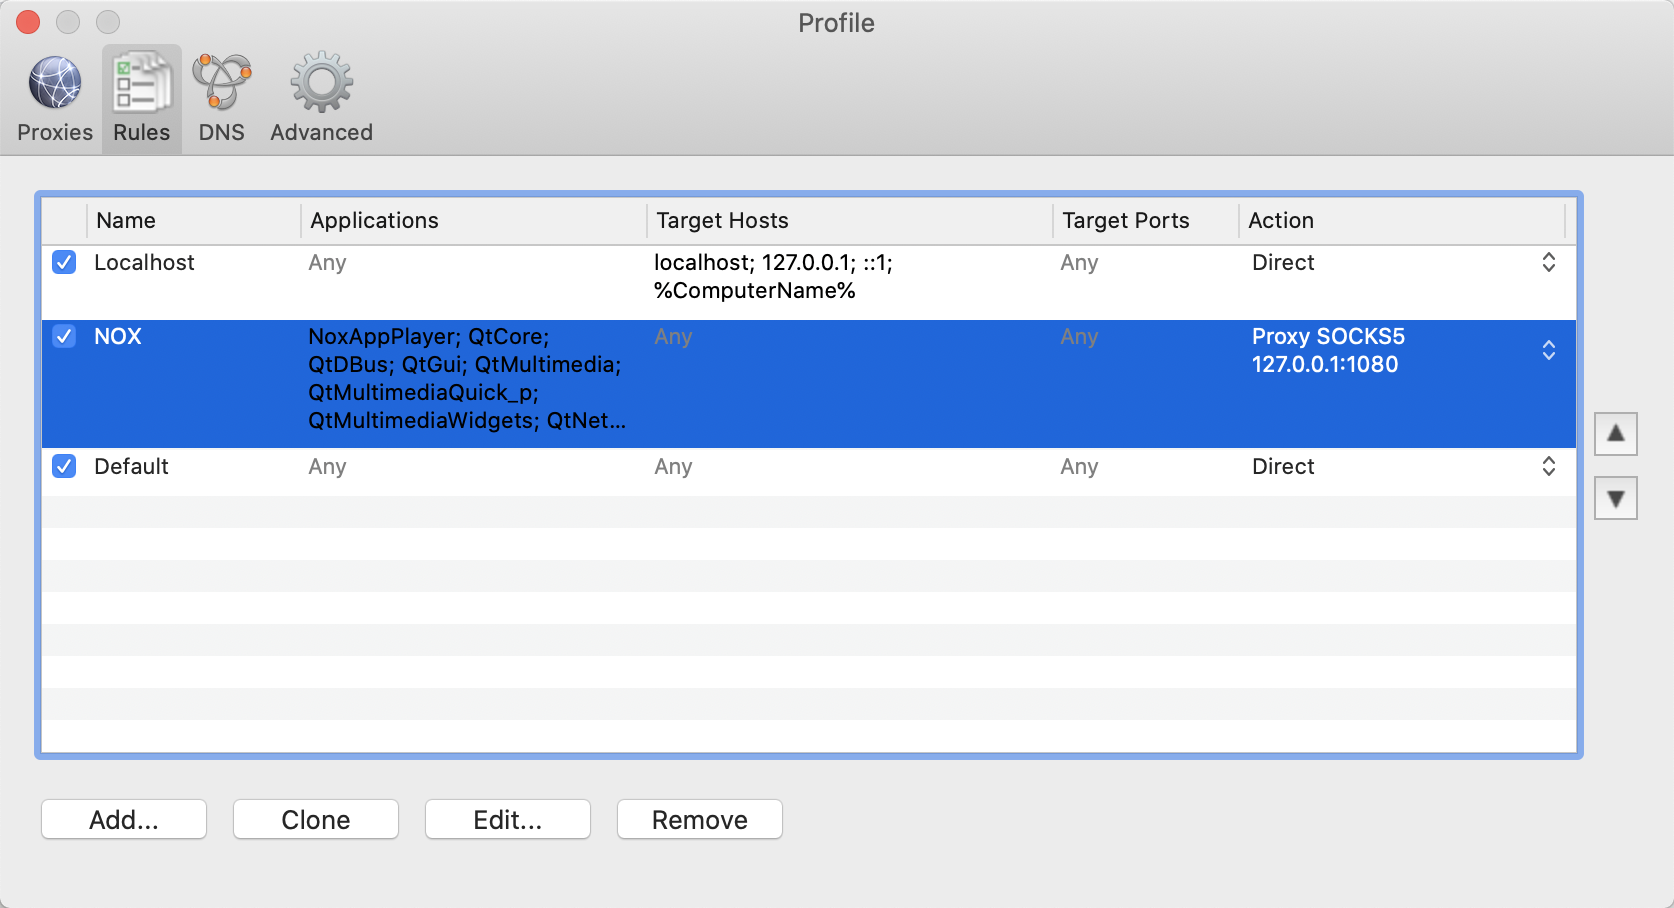The height and width of the screenshot is (908, 1674).
Task: Move selected rule down with arrow
Action: click(1615, 498)
